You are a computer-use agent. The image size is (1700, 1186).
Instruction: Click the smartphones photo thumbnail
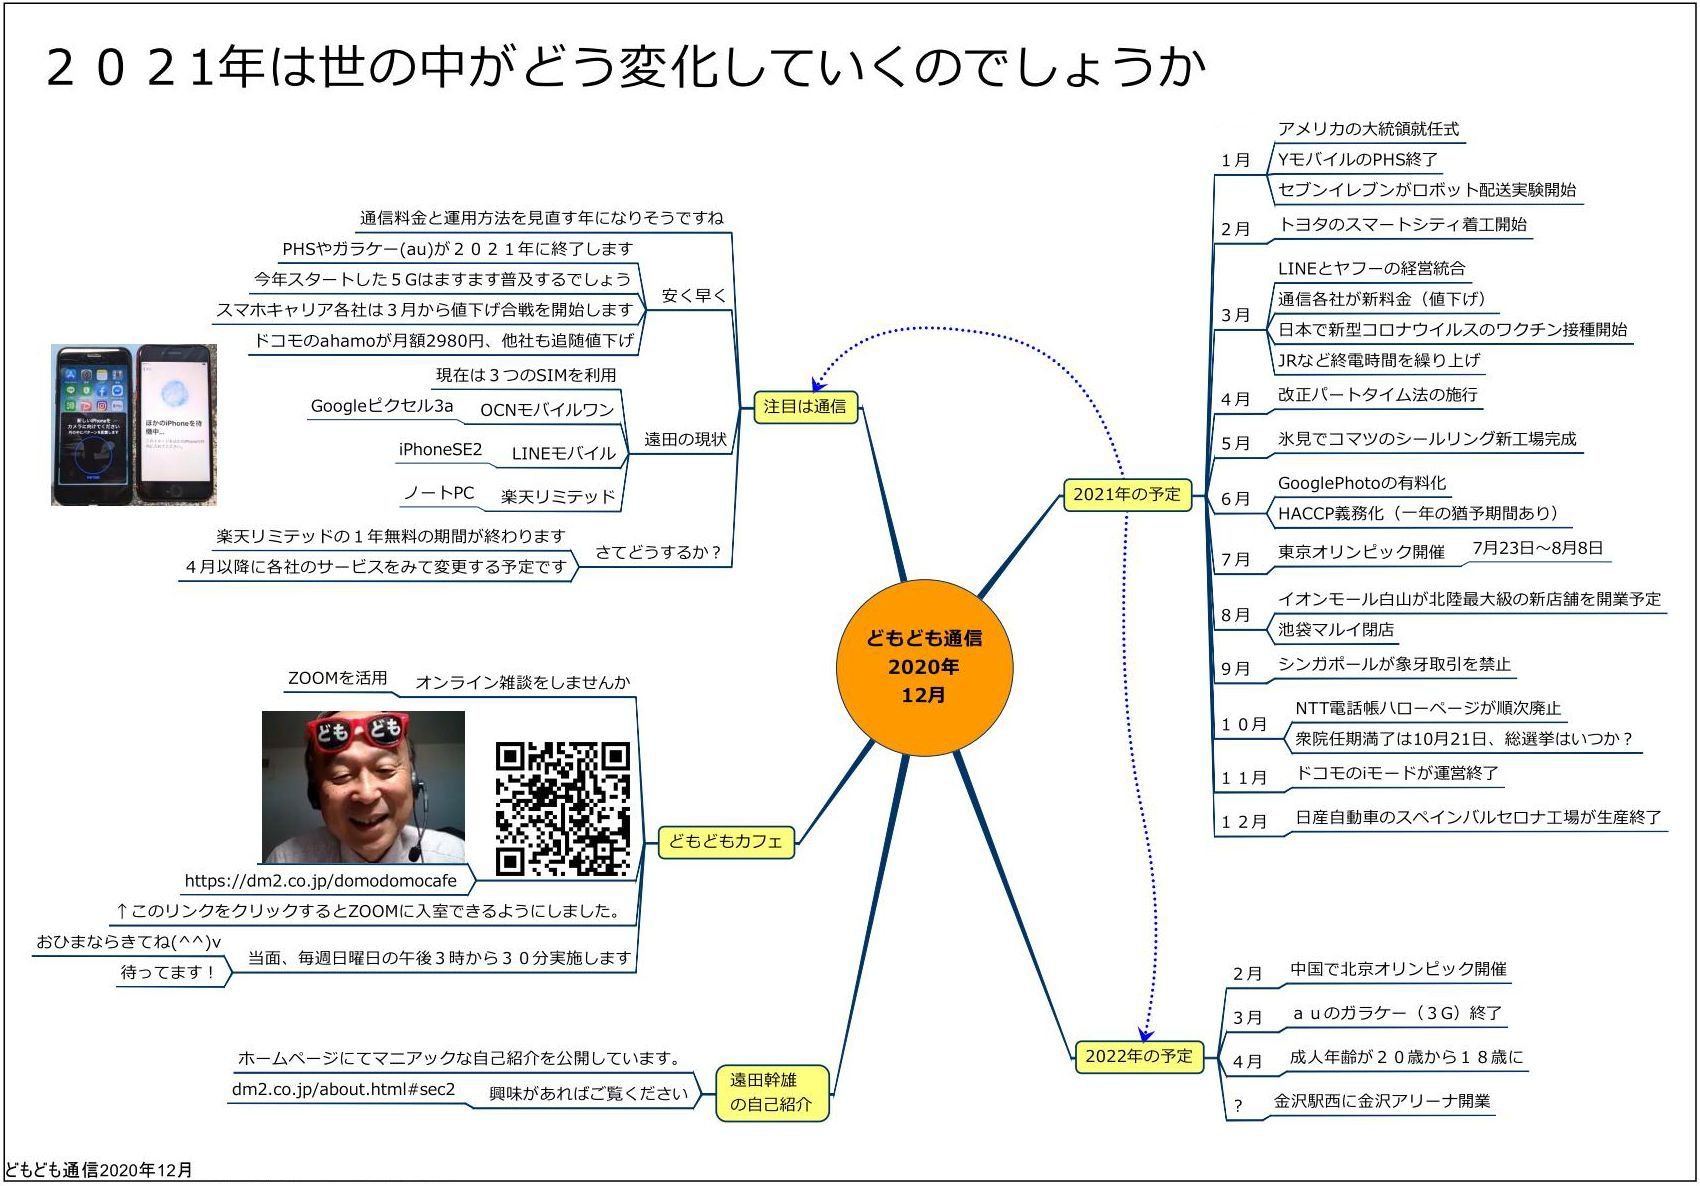[x=134, y=425]
